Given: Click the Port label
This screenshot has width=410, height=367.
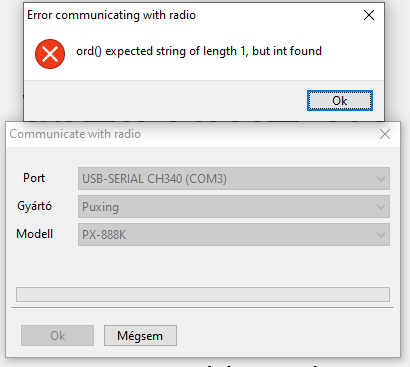Looking at the screenshot, I should pos(34,178).
